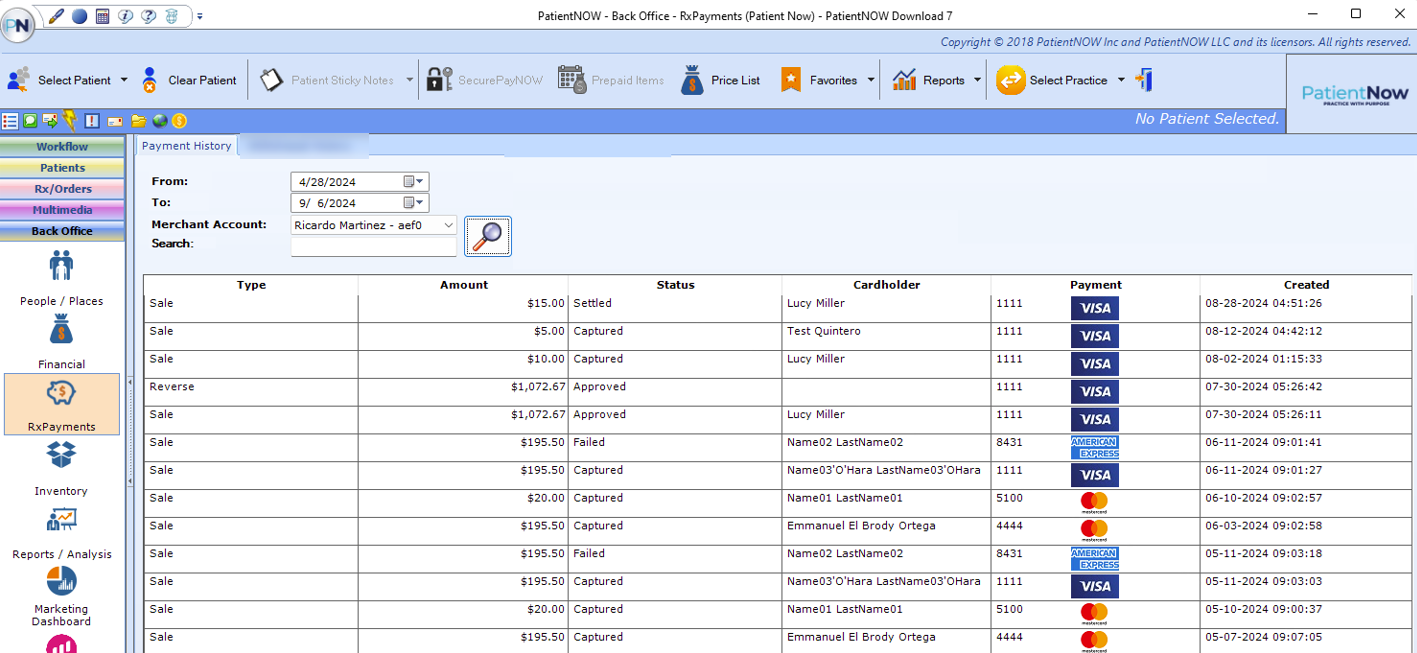This screenshot has height=653, width=1417.
Task: Select the Prepaid Items icon
Action: (x=573, y=79)
